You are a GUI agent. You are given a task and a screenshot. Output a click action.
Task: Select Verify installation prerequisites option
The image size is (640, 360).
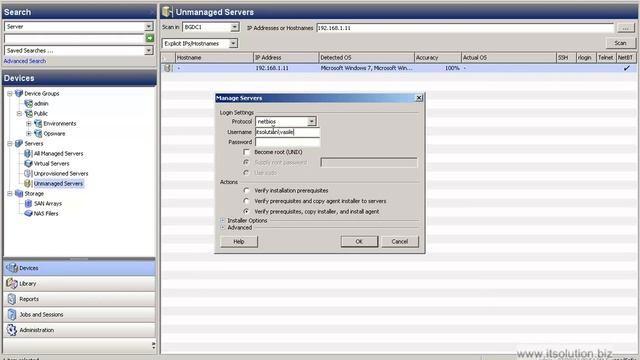click(246, 191)
